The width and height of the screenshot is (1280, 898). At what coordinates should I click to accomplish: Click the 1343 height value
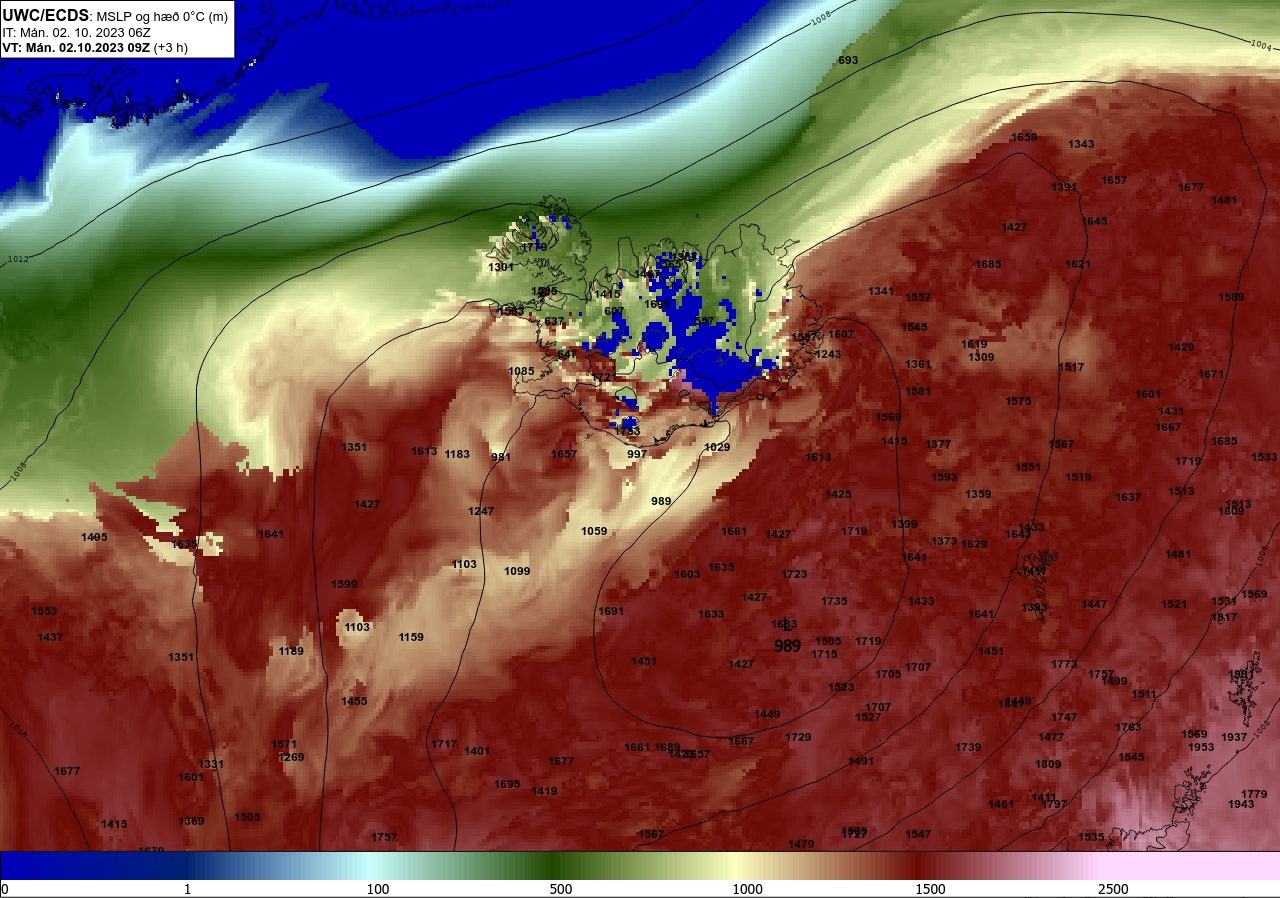point(1081,144)
